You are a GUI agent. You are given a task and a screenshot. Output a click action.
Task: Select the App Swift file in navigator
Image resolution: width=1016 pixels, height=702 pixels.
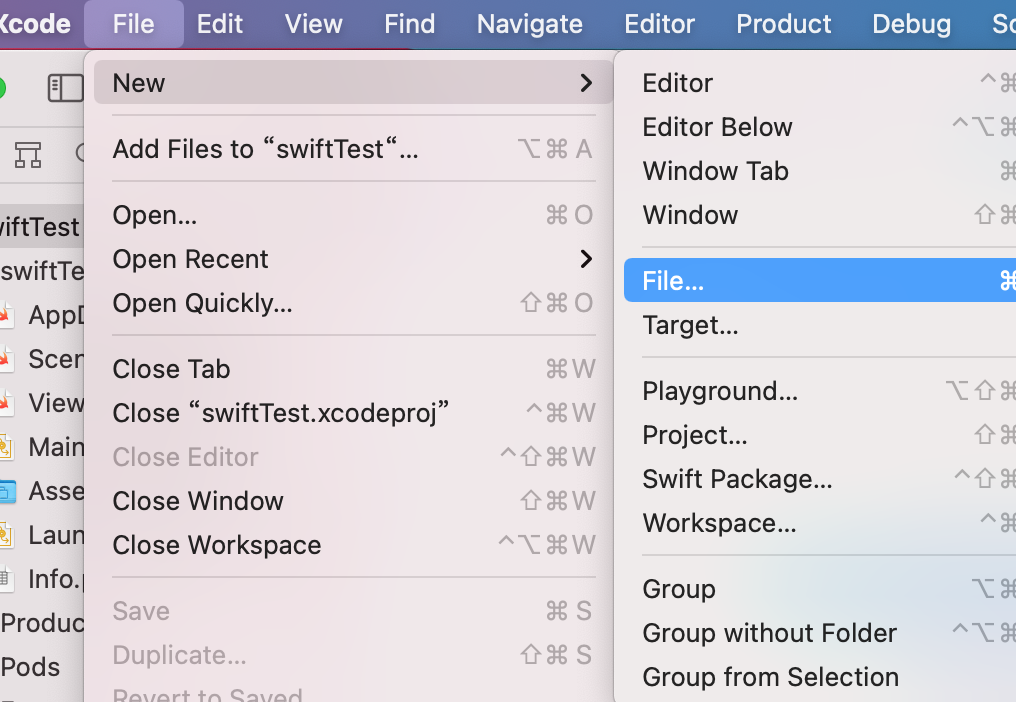42,315
